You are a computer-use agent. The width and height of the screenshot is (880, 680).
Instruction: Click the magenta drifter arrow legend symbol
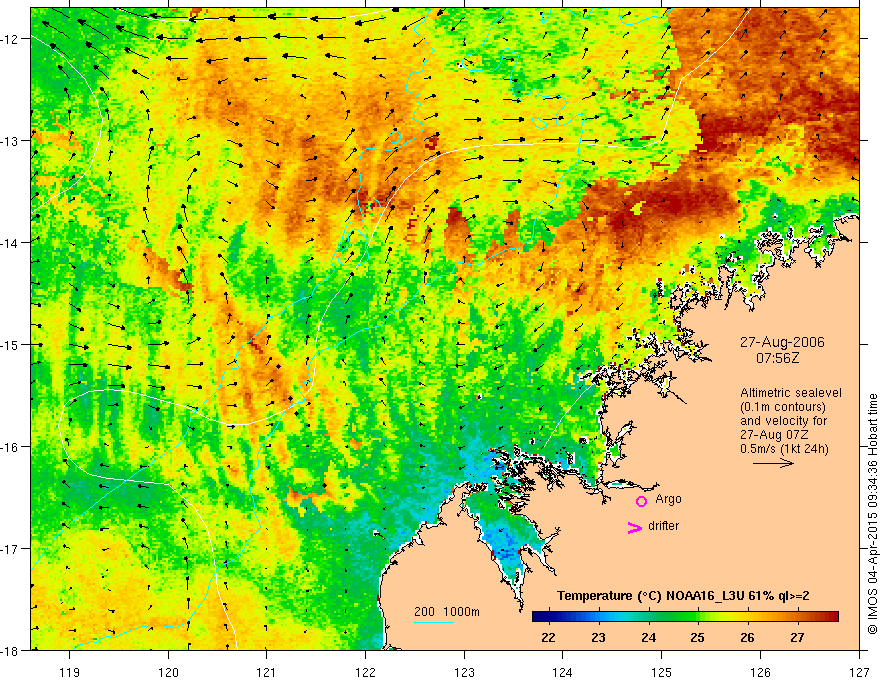[634, 527]
